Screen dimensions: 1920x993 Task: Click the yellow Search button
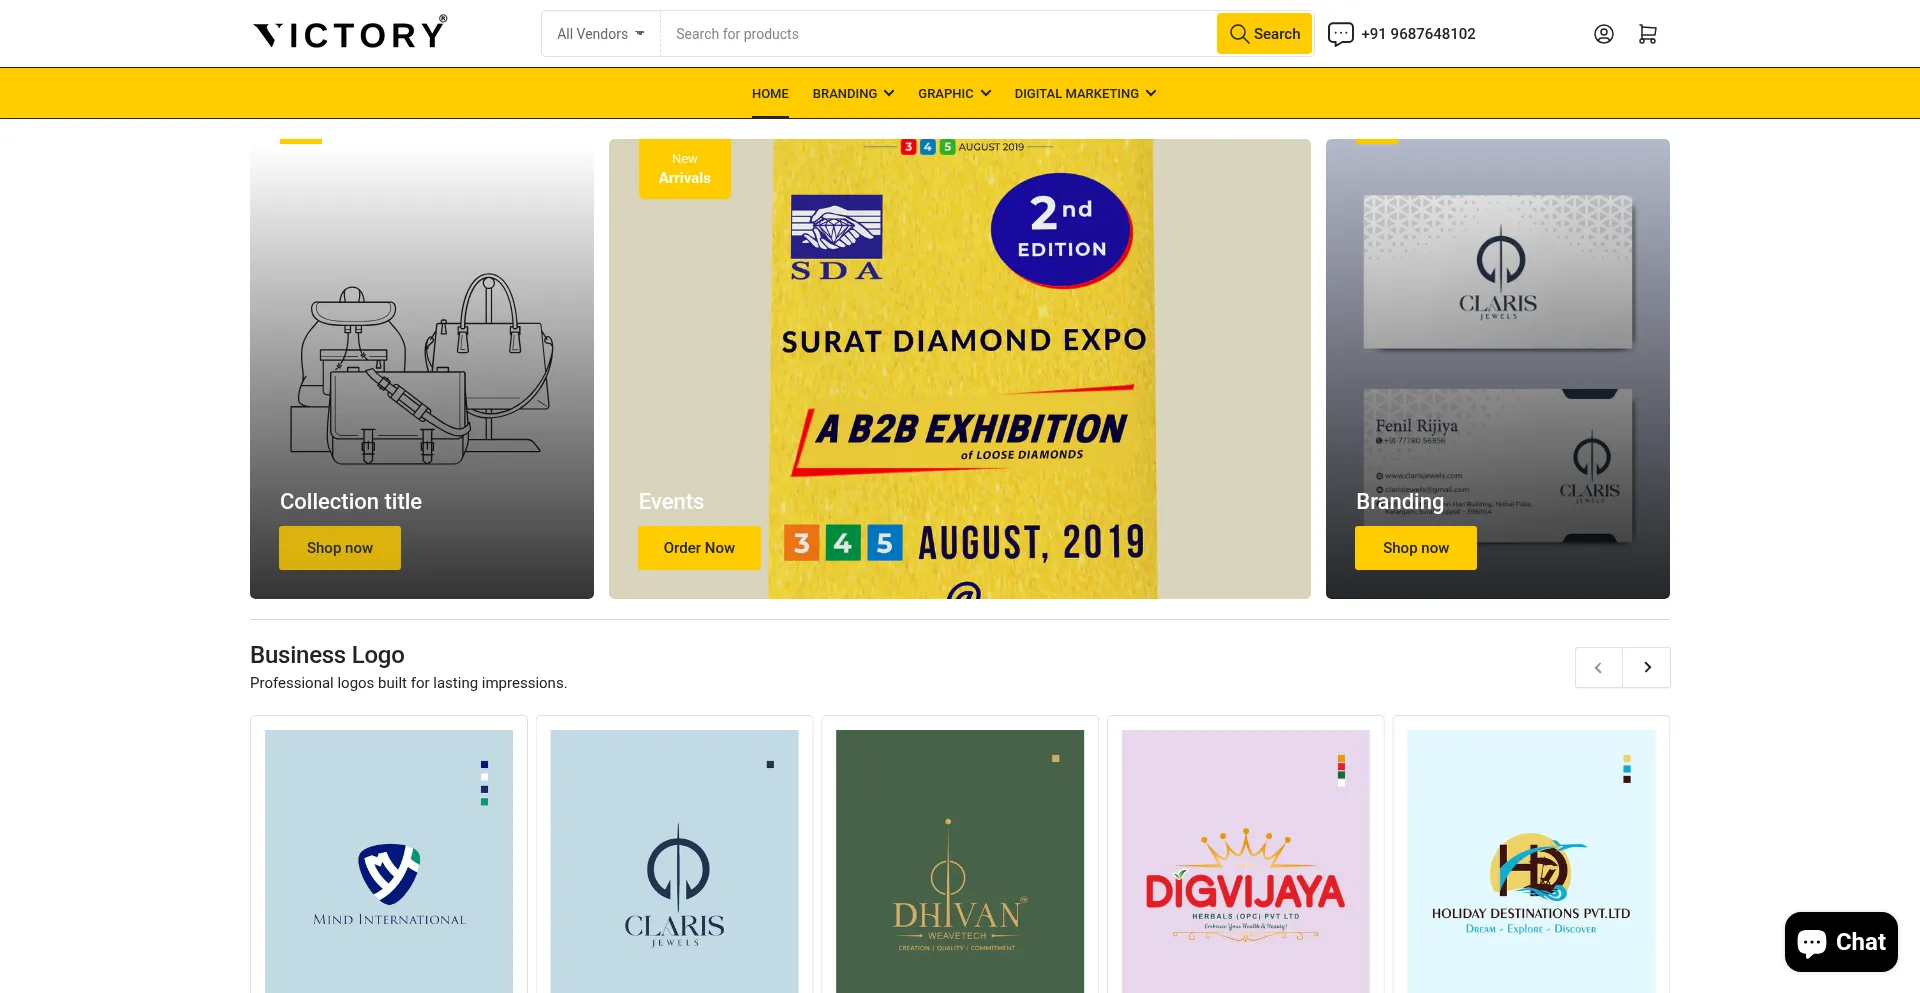(1264, 34)
